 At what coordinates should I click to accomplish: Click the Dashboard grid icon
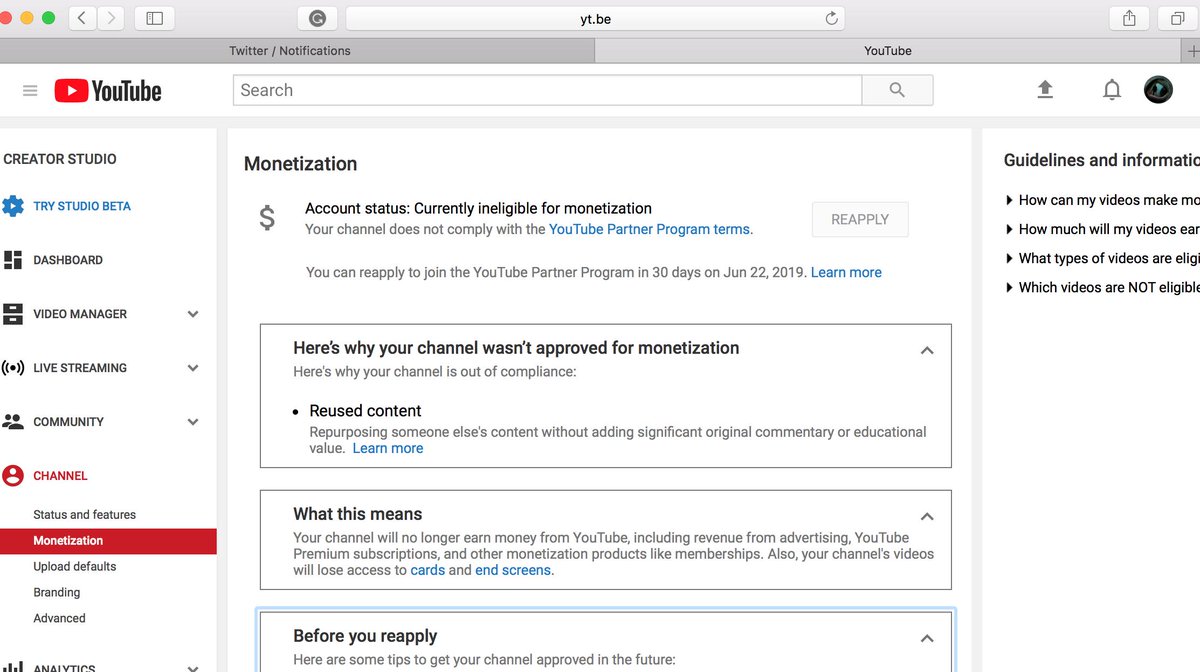[x=13, y=260]
